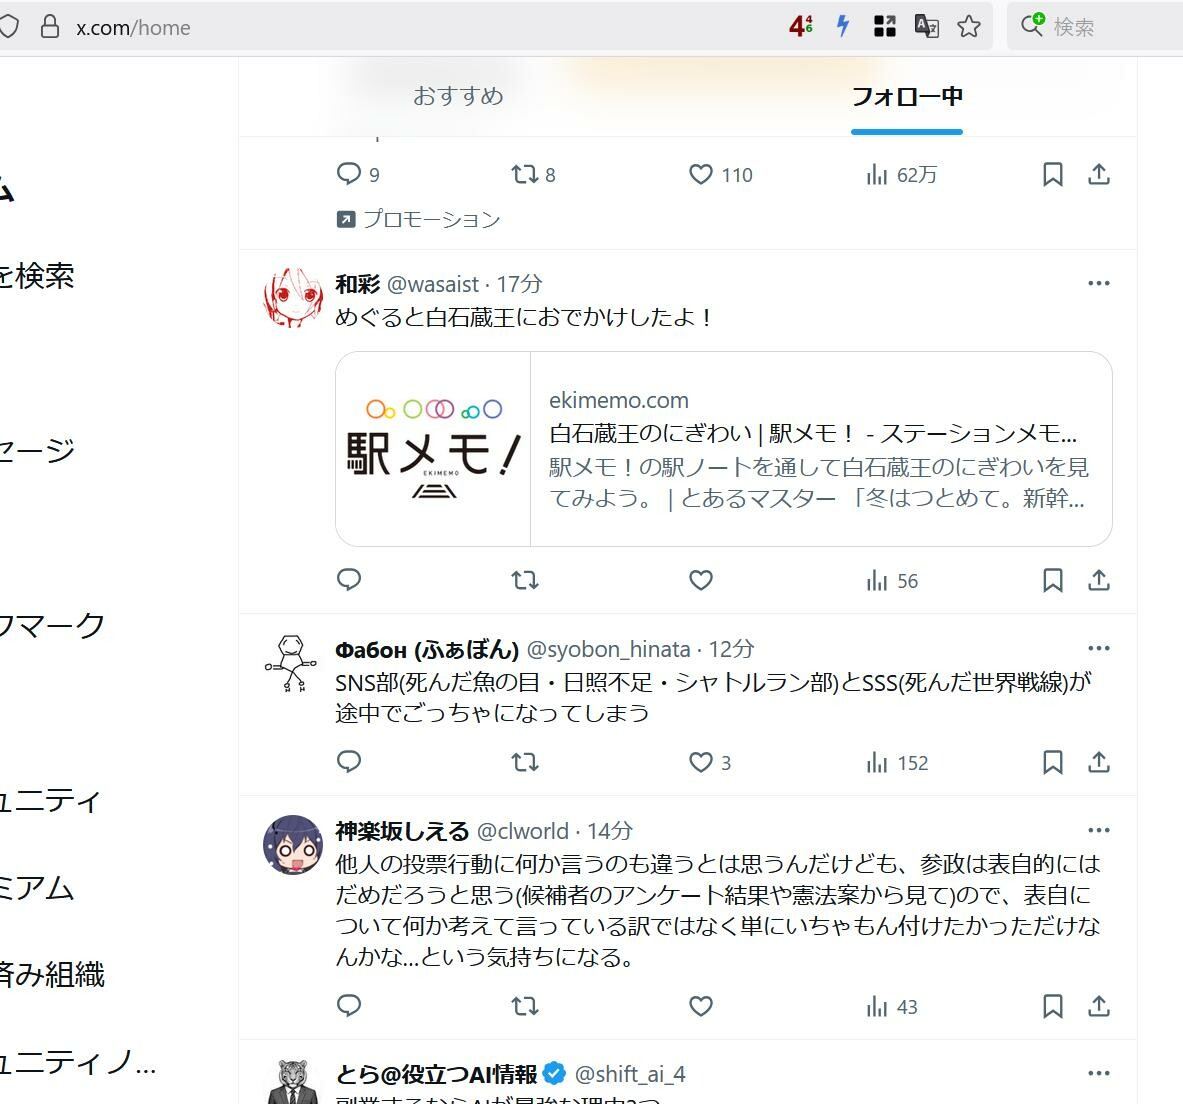Open the 認証済み組織 sidebar item
Image resolution: width=1183 pixels, height=1104 pixels.
[51, 975]
